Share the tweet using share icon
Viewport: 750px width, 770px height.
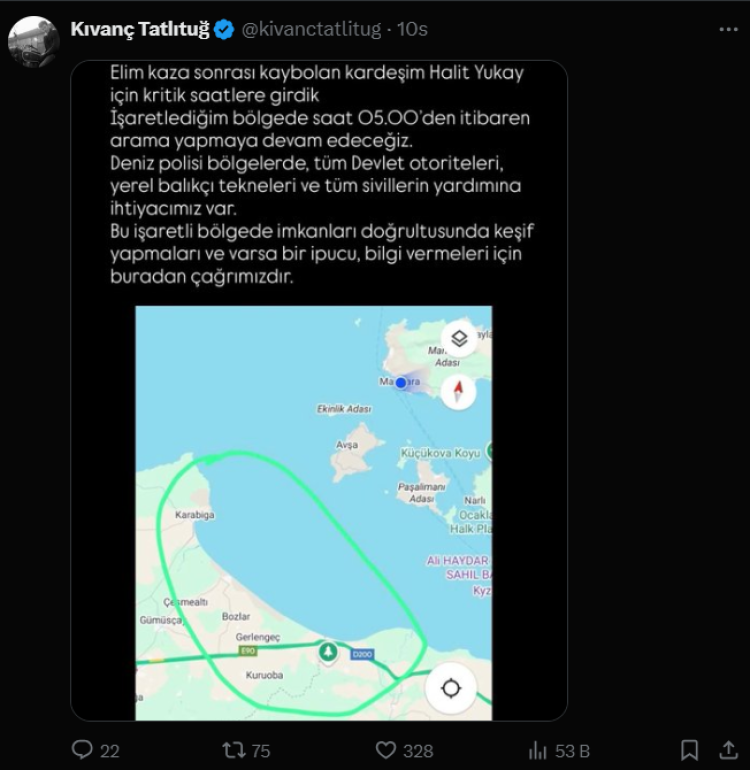coord(728,749)
